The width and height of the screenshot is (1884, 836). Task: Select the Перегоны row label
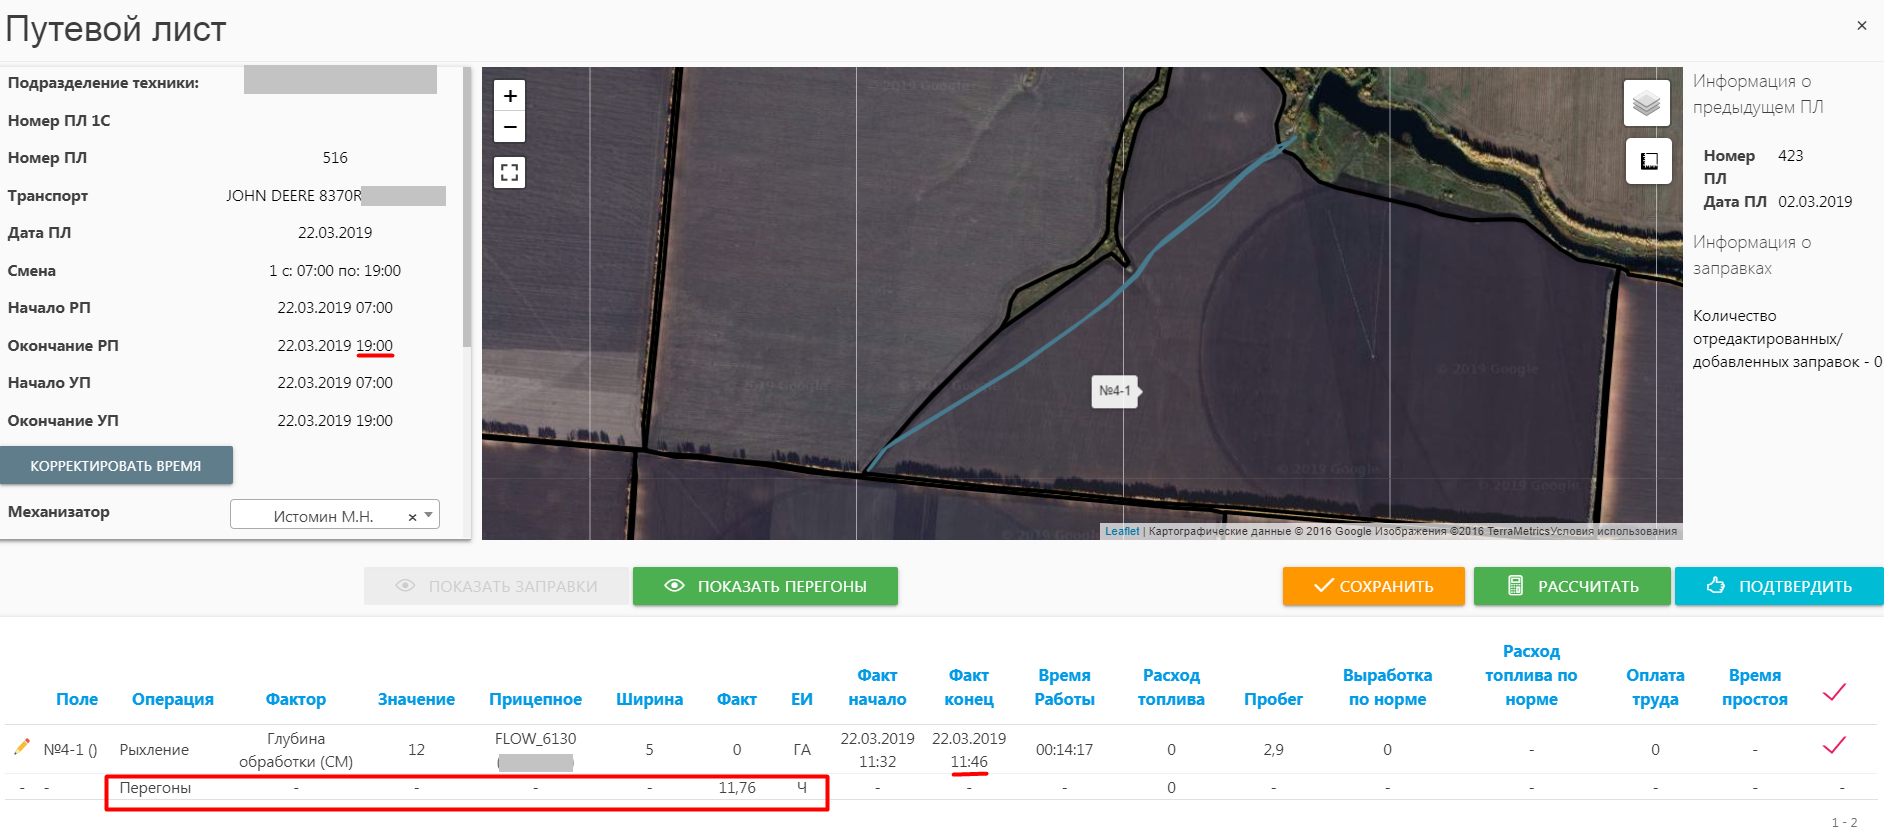155,788
